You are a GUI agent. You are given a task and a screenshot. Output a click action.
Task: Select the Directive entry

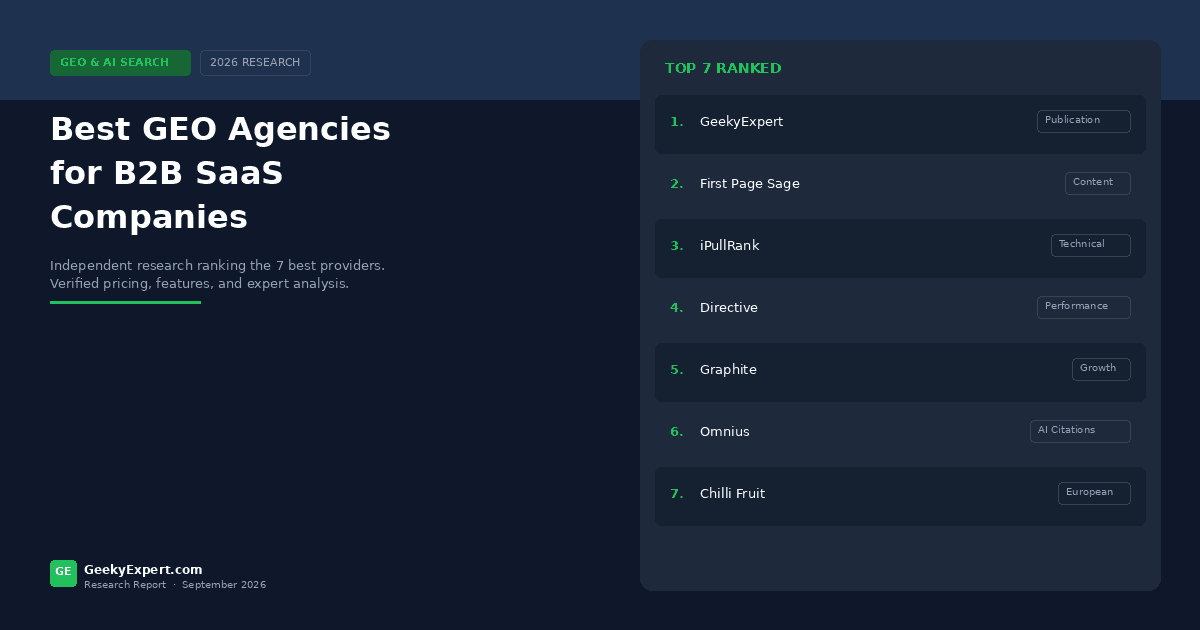(900, 310)
